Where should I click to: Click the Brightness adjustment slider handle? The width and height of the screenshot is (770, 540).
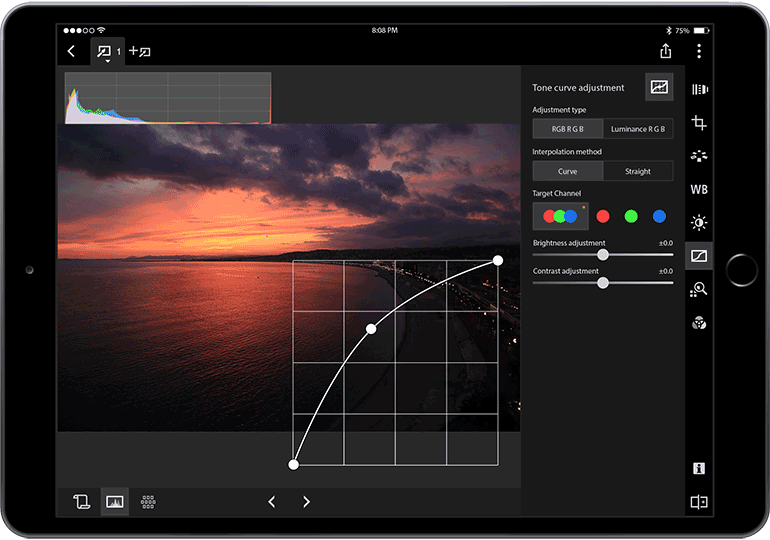pos(603,255)
